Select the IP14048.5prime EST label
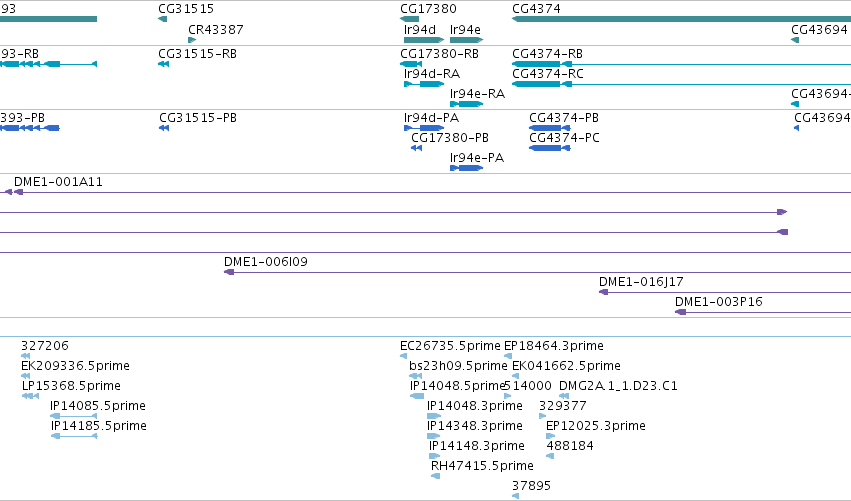 coord(457,386)
